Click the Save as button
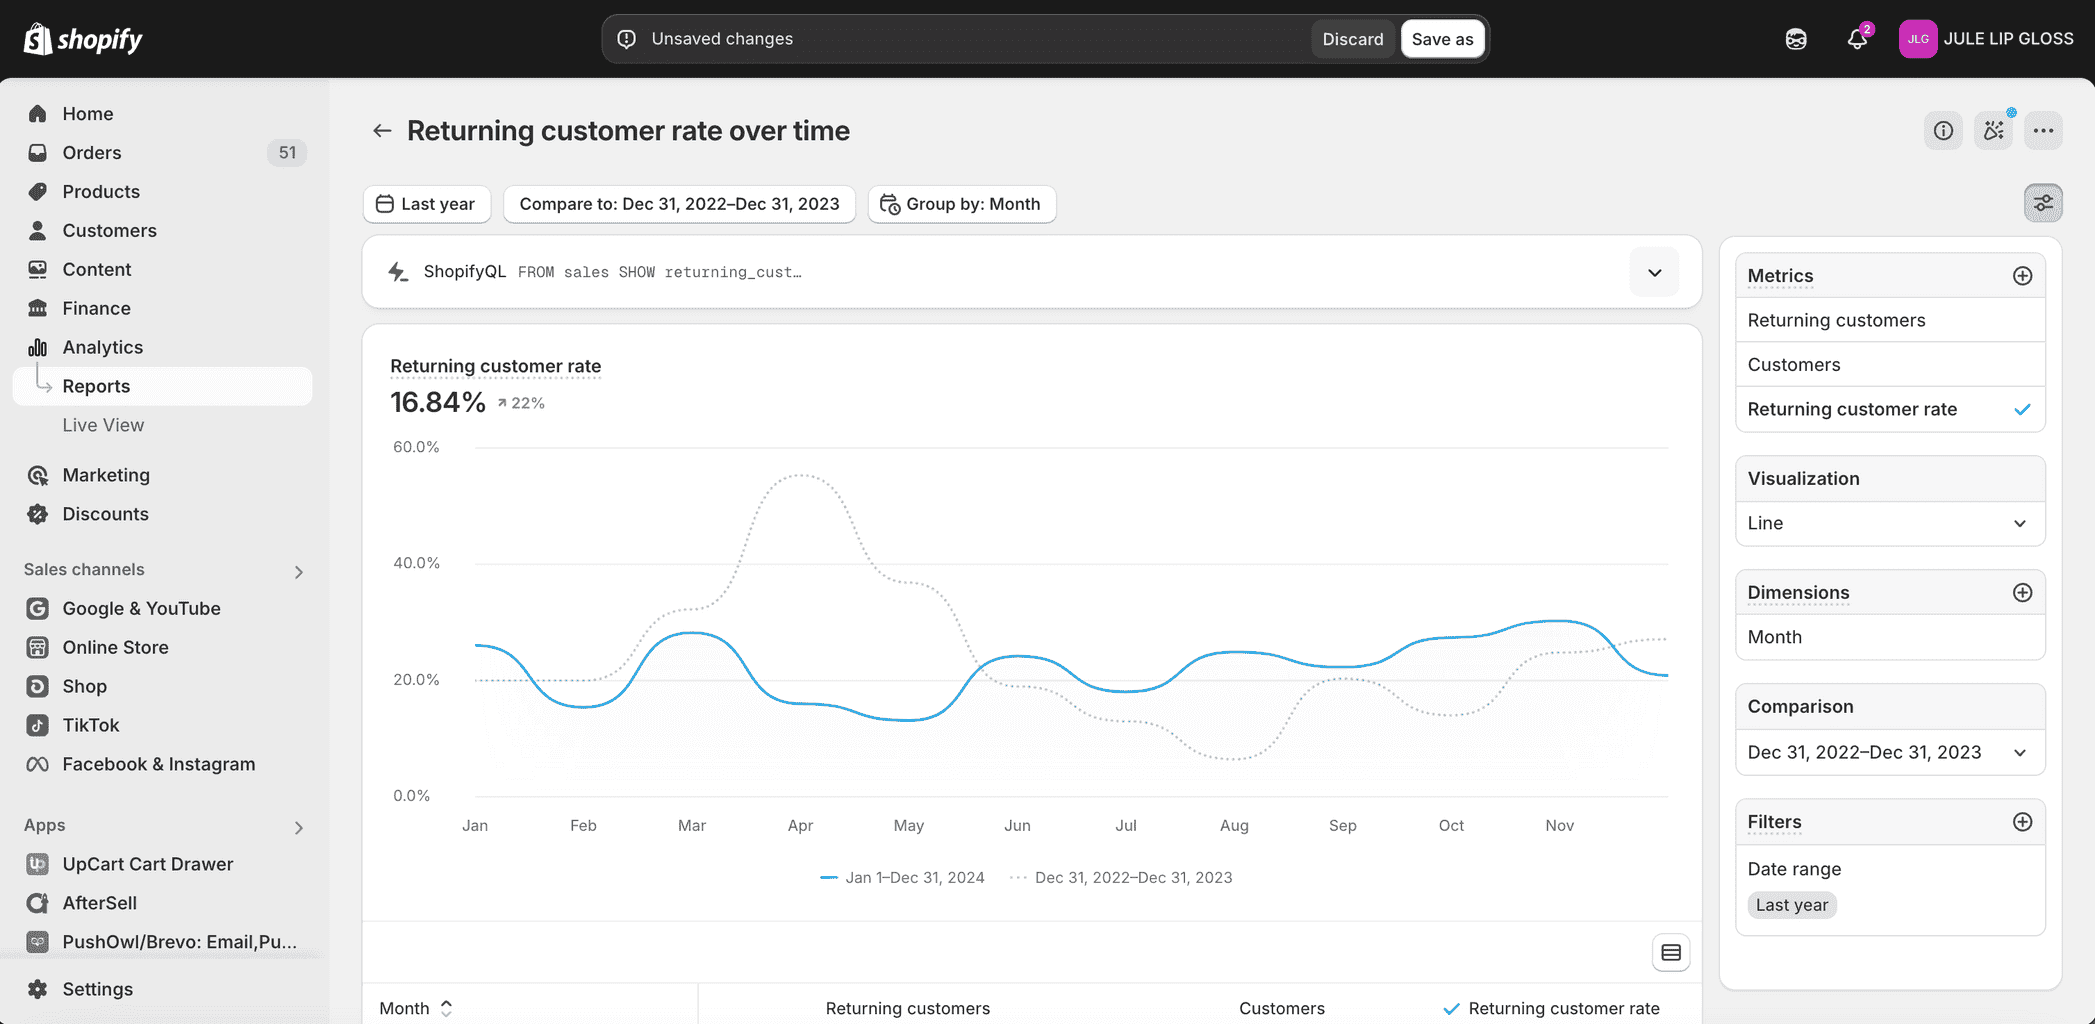This screenshot has height=1024, width=2095. [x=1442, y=39]
